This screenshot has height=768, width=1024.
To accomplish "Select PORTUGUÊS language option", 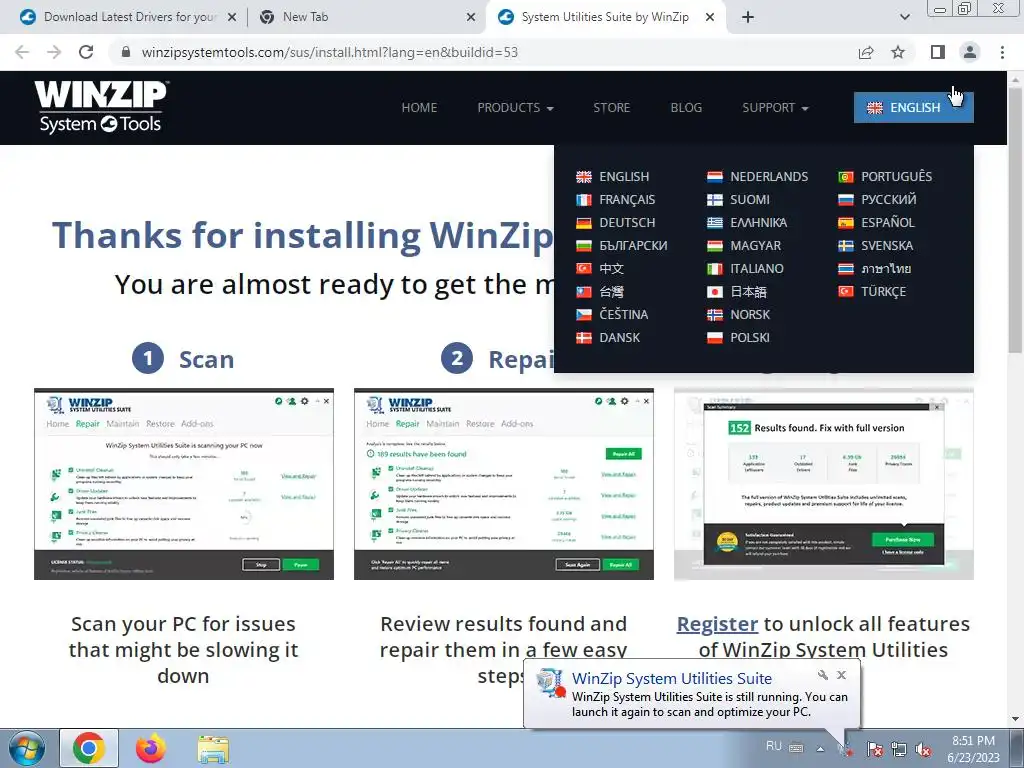I will pos(885,176).
